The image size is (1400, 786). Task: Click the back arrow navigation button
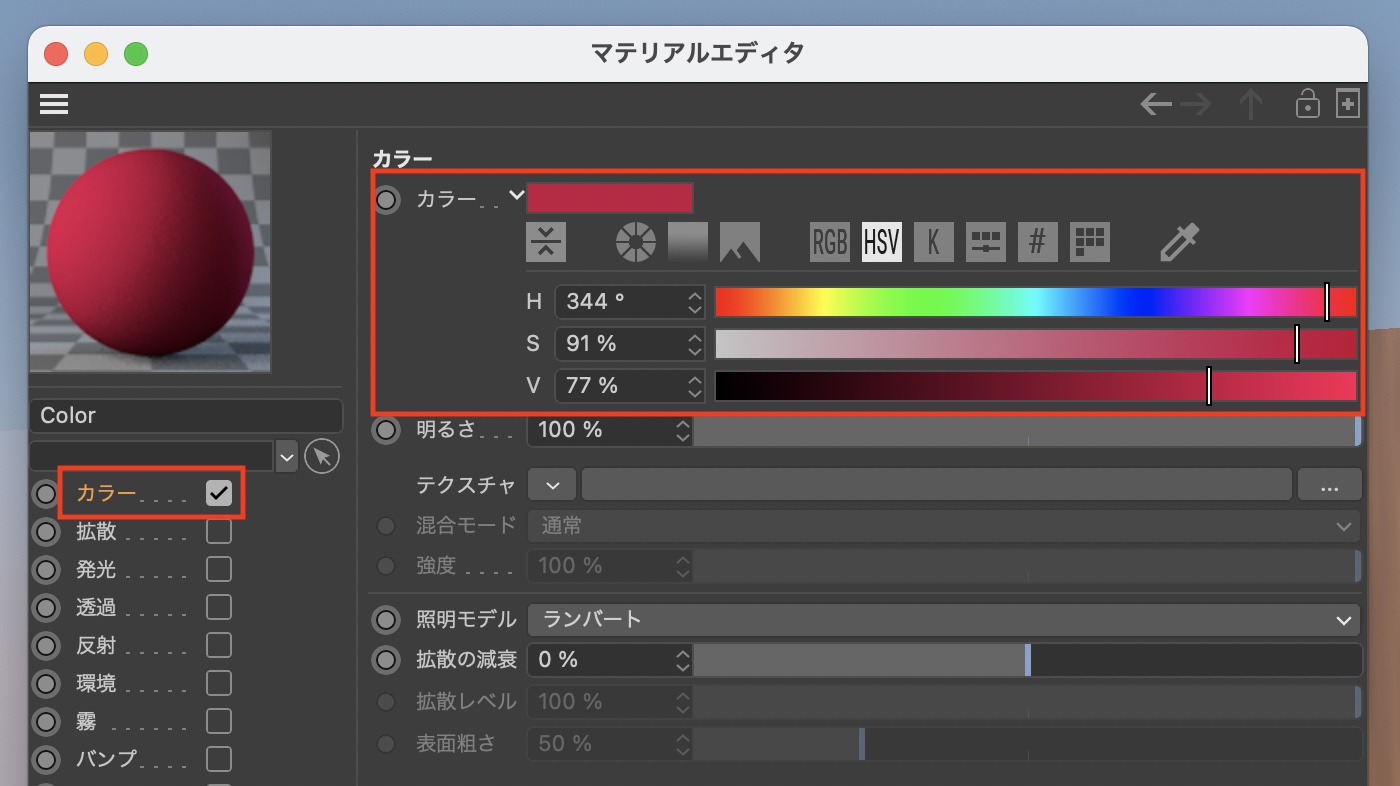coord(1156,104)
